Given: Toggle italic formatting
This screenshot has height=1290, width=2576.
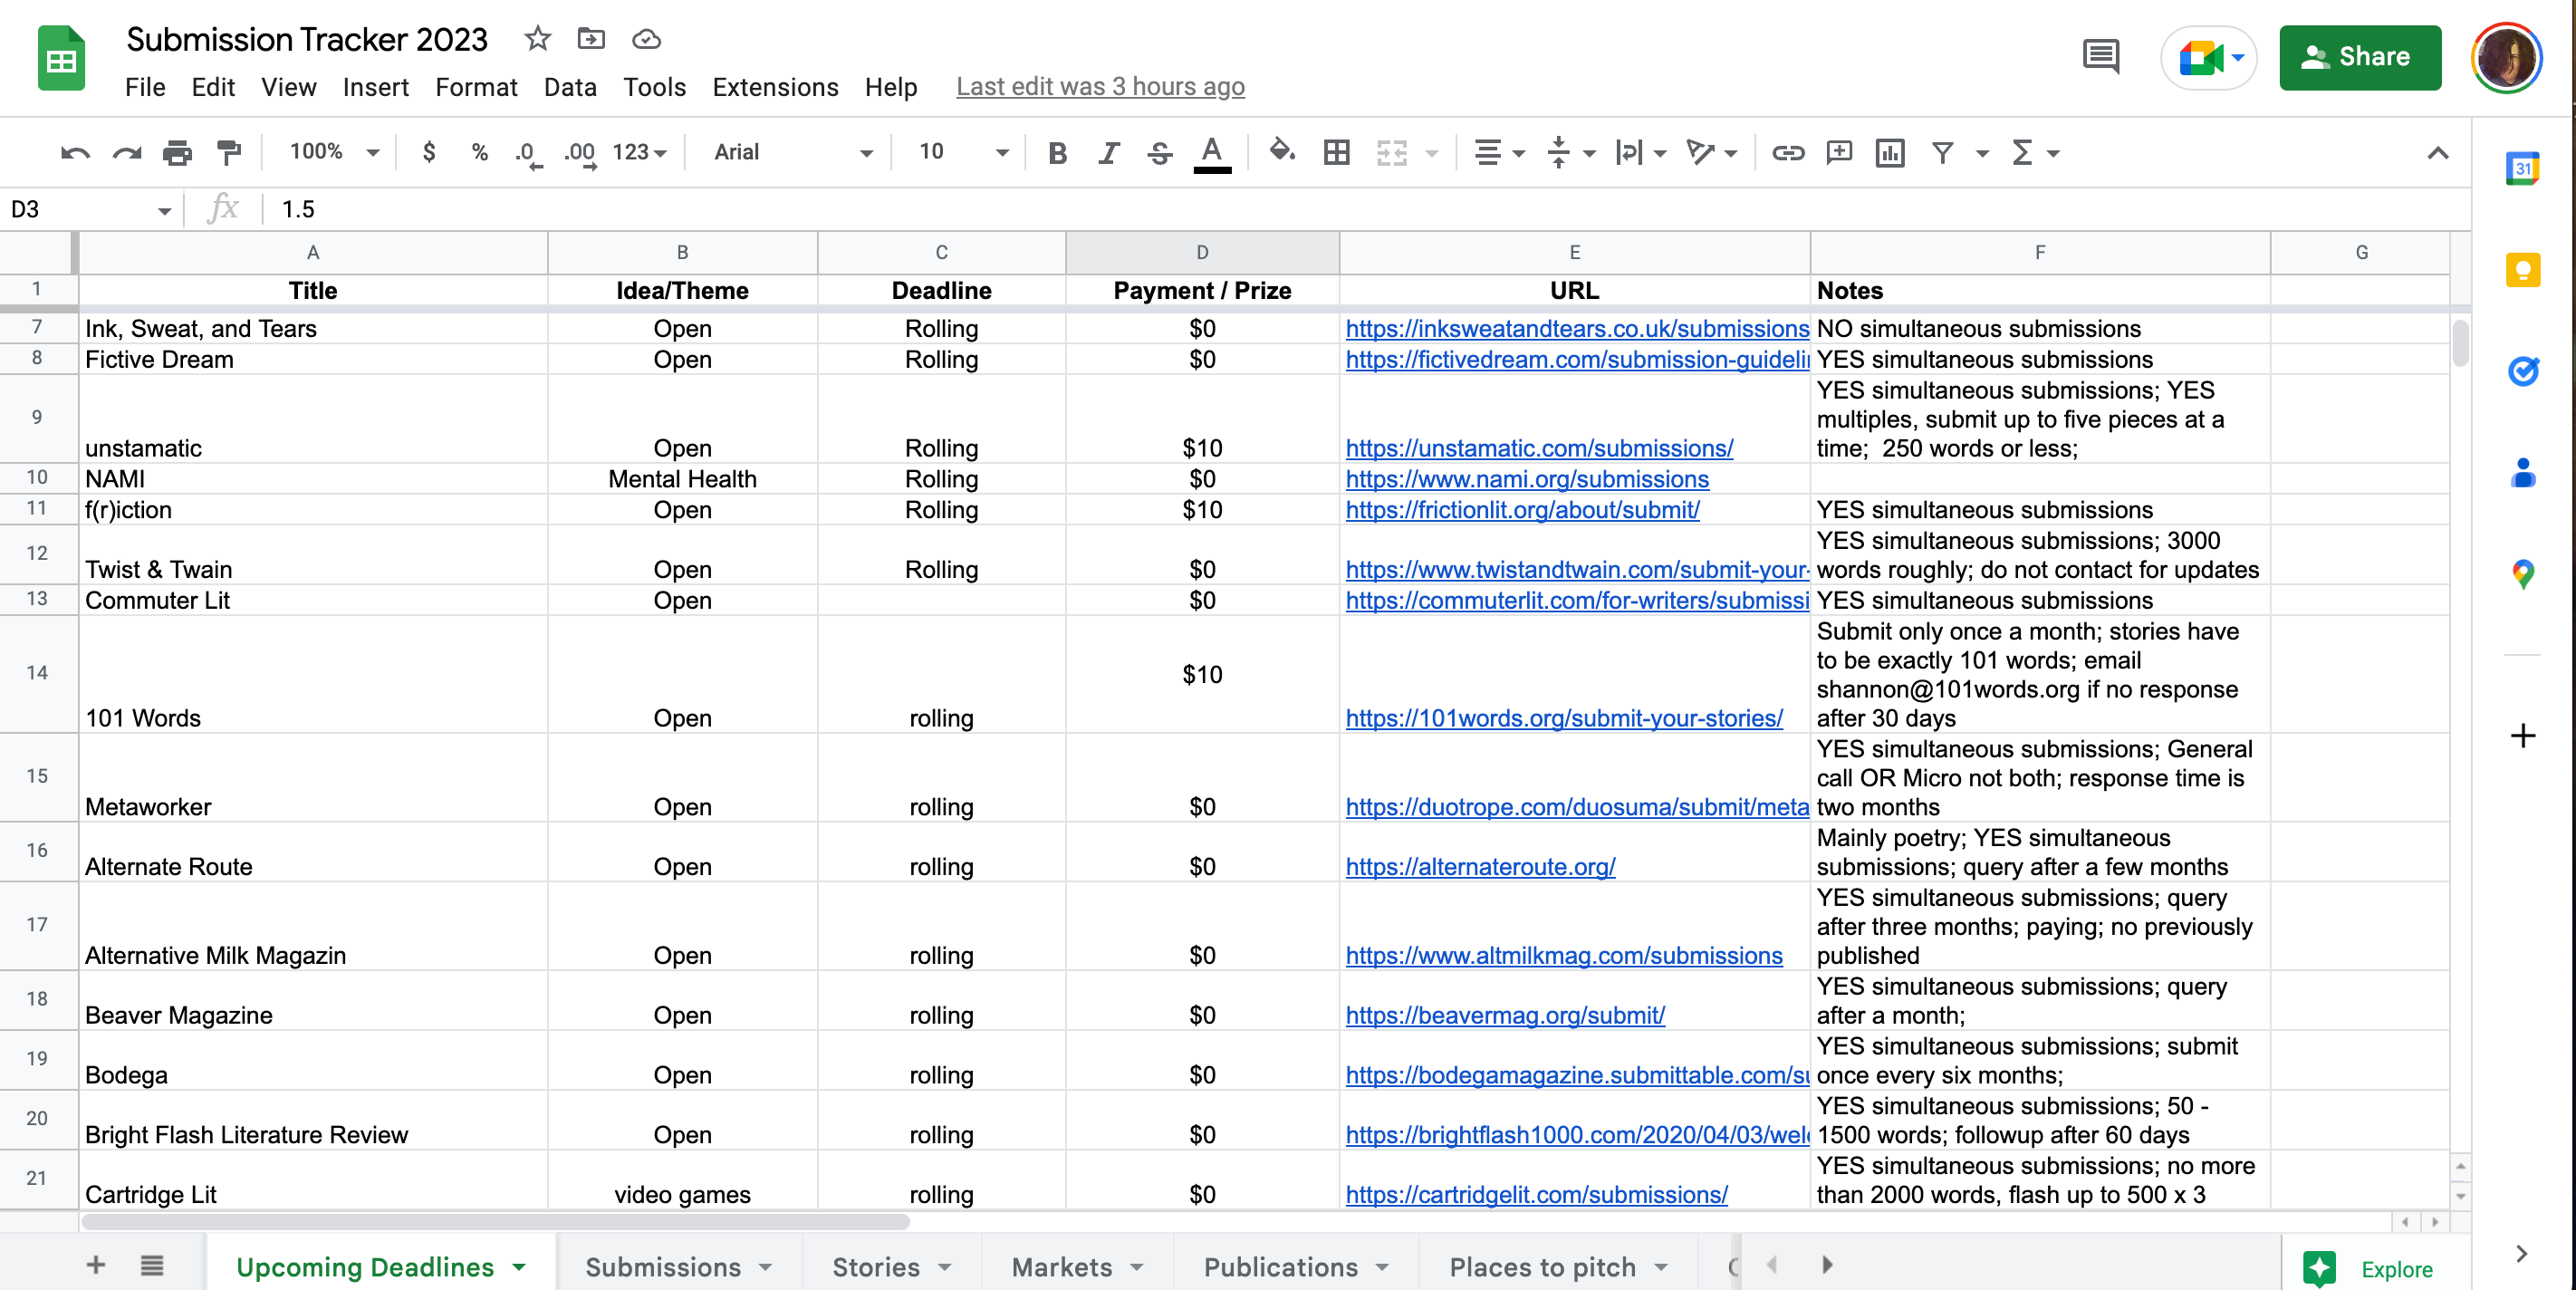Looking at the screenshot, I should tap(1108, 153).
